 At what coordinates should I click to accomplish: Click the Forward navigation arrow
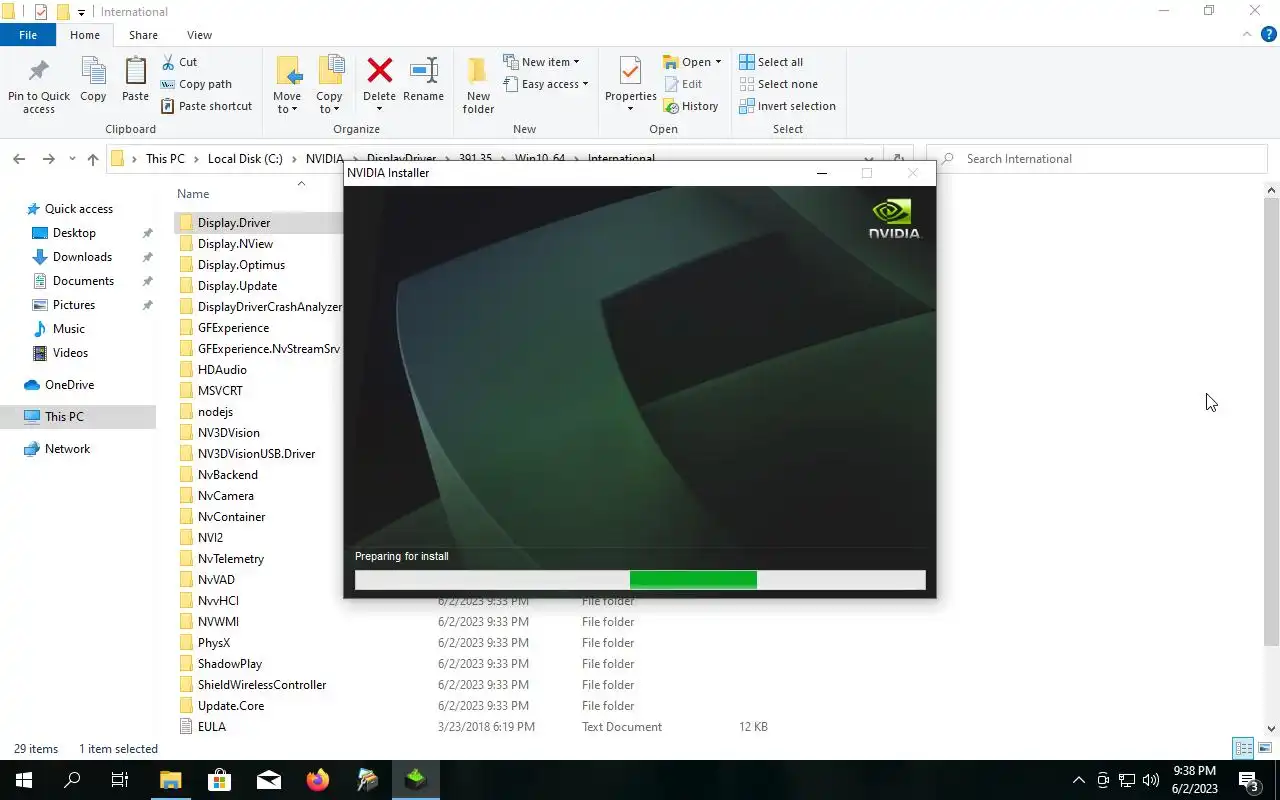coord(48,159)
